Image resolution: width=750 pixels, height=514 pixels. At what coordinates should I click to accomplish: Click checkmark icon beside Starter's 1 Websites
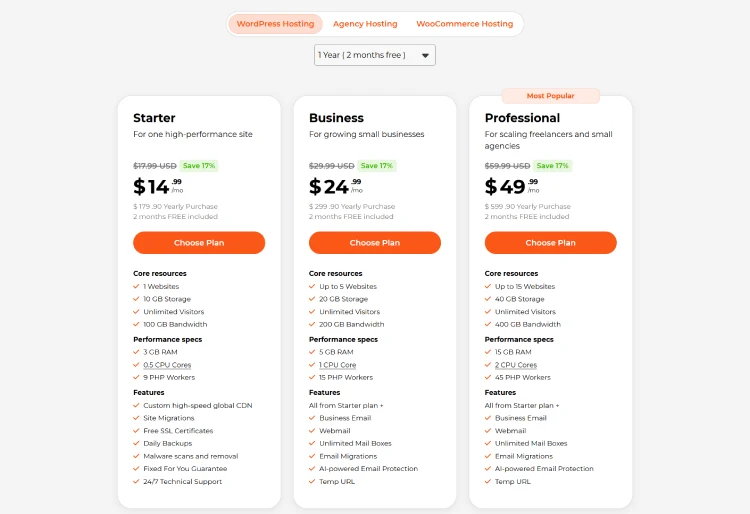click(136, 286)
